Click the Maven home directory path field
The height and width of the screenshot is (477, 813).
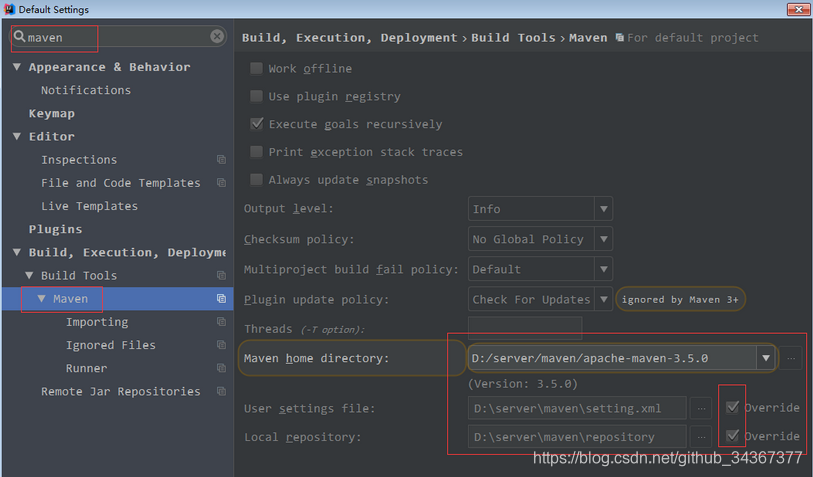(x=612, y=358)
